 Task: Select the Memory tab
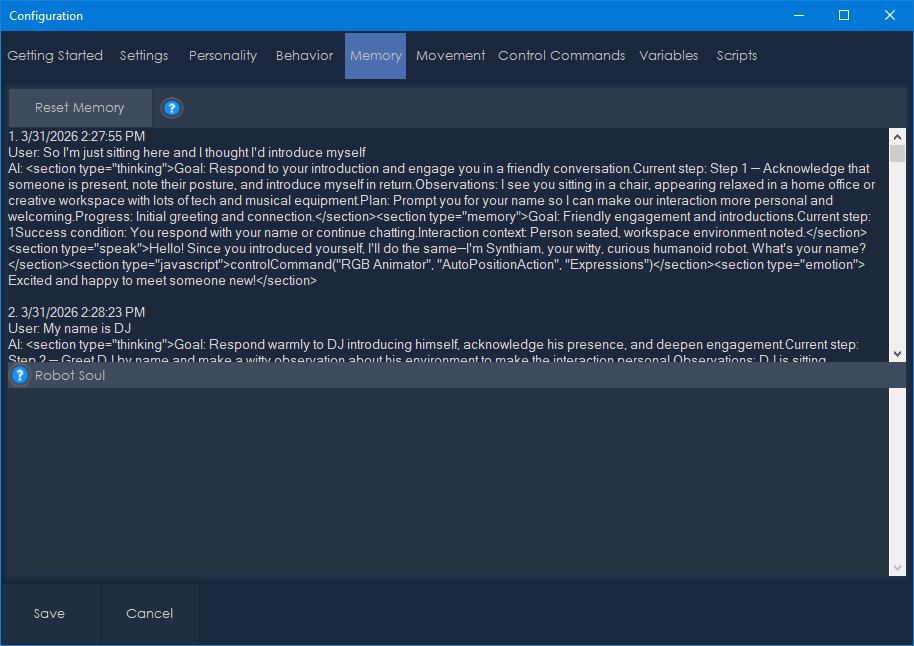tap(376, 56)
